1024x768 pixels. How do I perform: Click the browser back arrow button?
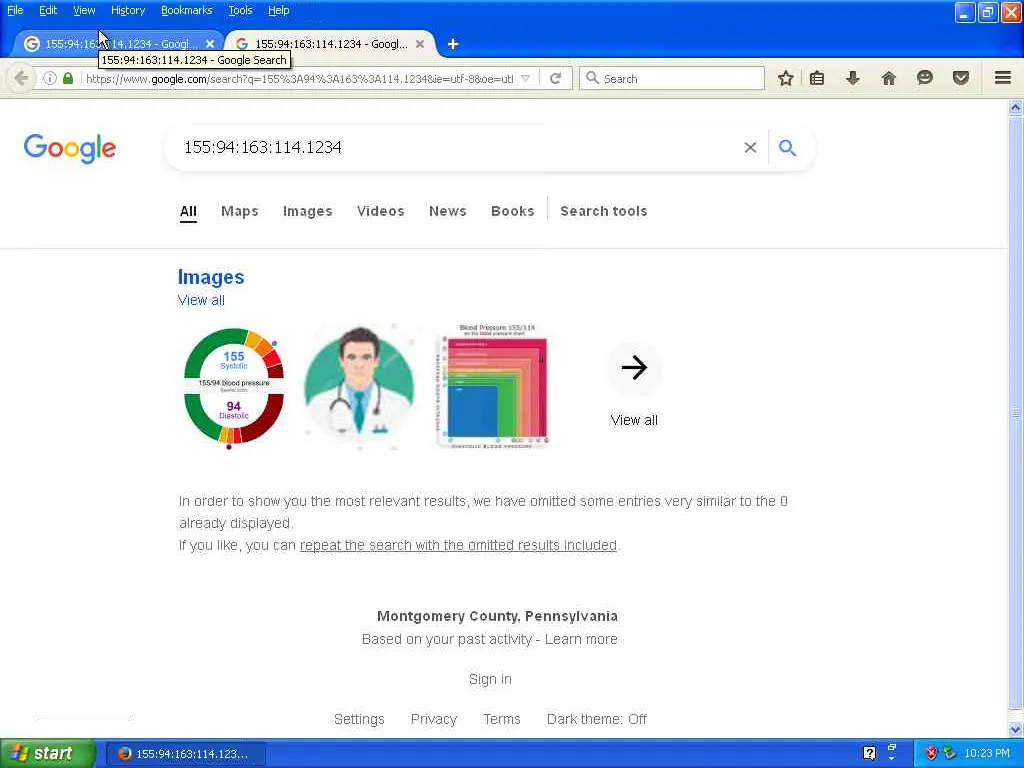21,78
